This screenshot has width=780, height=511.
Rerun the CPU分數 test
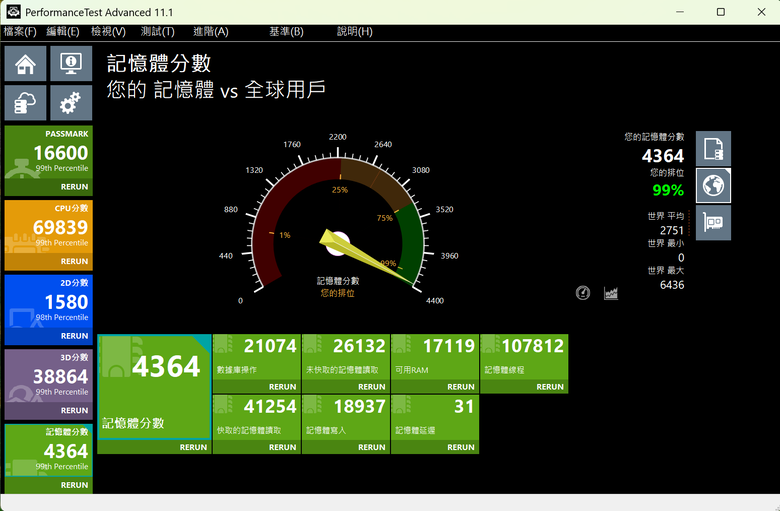74,261
